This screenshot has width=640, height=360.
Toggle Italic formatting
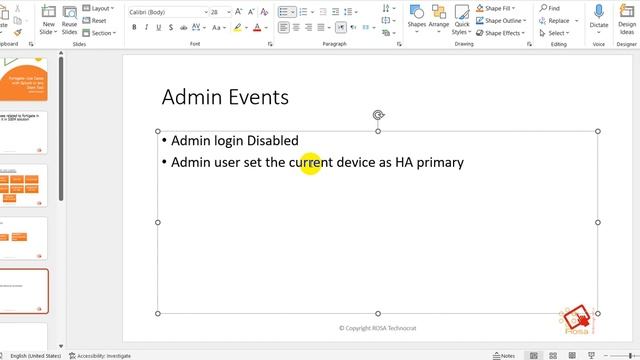(146, 27)
